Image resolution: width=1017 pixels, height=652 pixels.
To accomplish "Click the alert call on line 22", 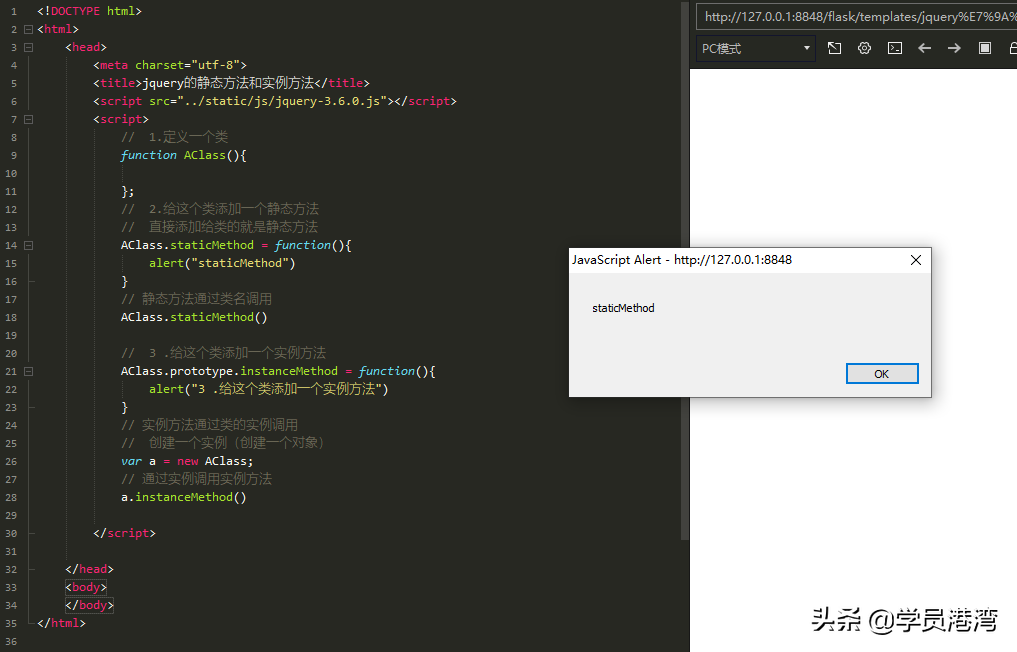I will click(x=269, y=389).
